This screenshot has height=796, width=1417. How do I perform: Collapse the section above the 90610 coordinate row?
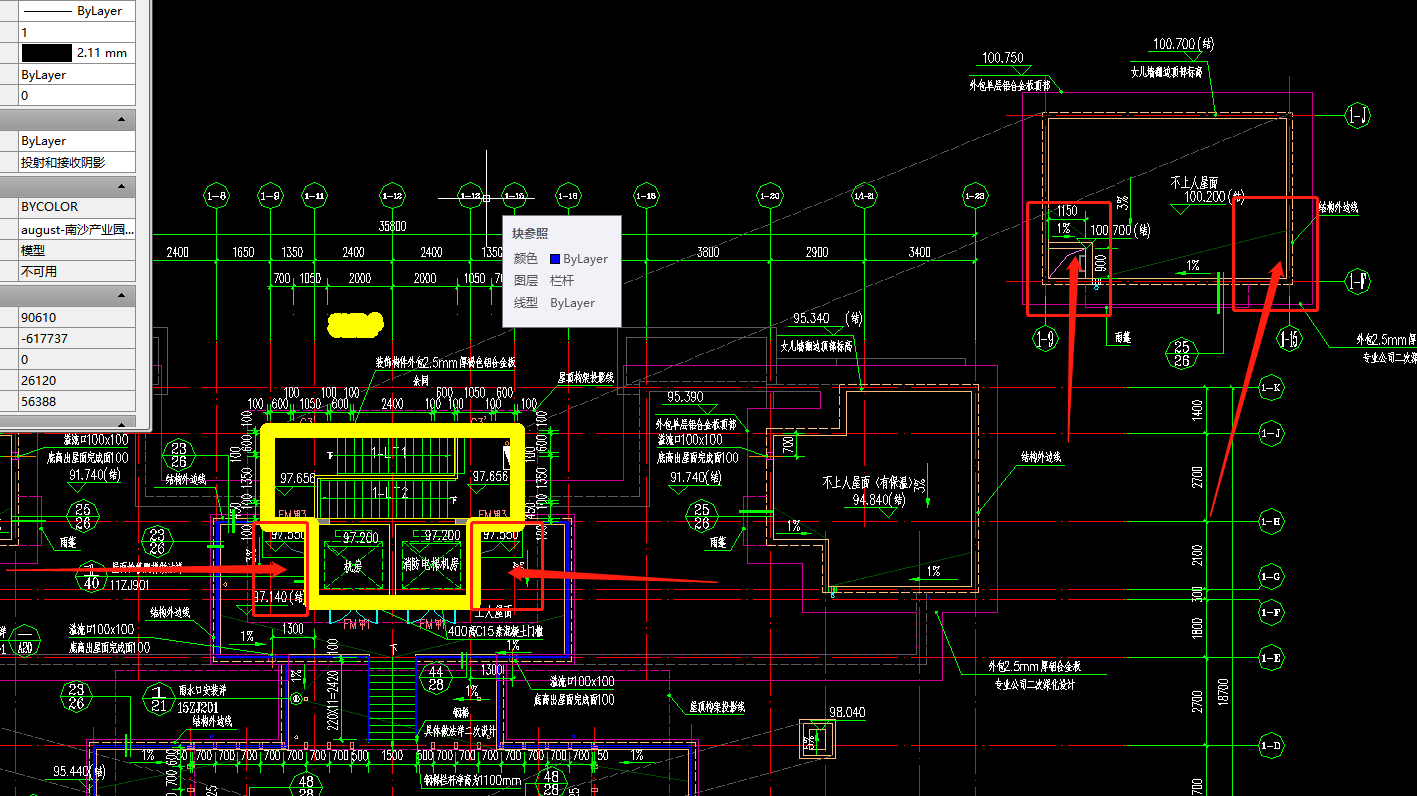point(122,296)
